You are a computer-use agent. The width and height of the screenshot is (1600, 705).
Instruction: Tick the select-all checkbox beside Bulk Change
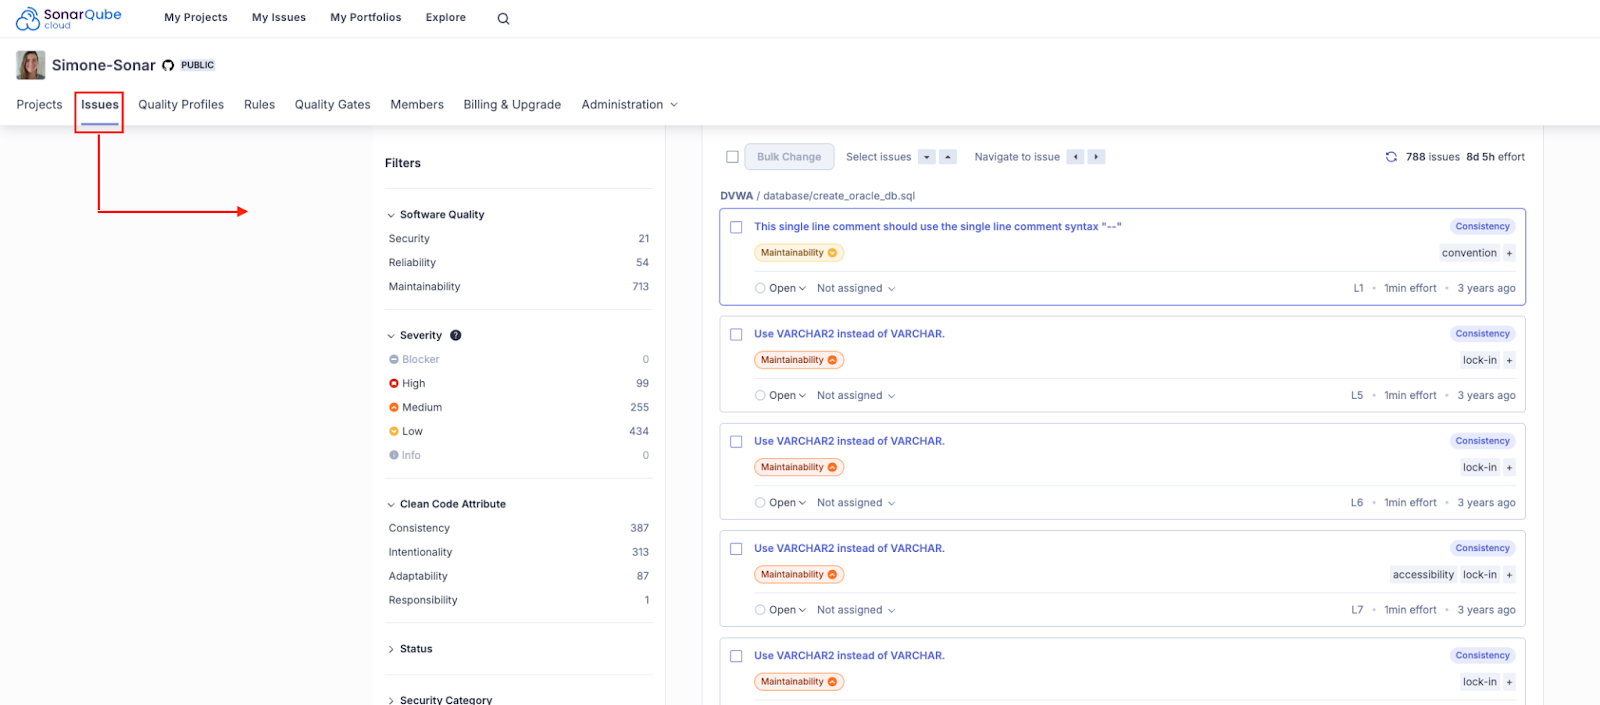(x=732, y=157)
